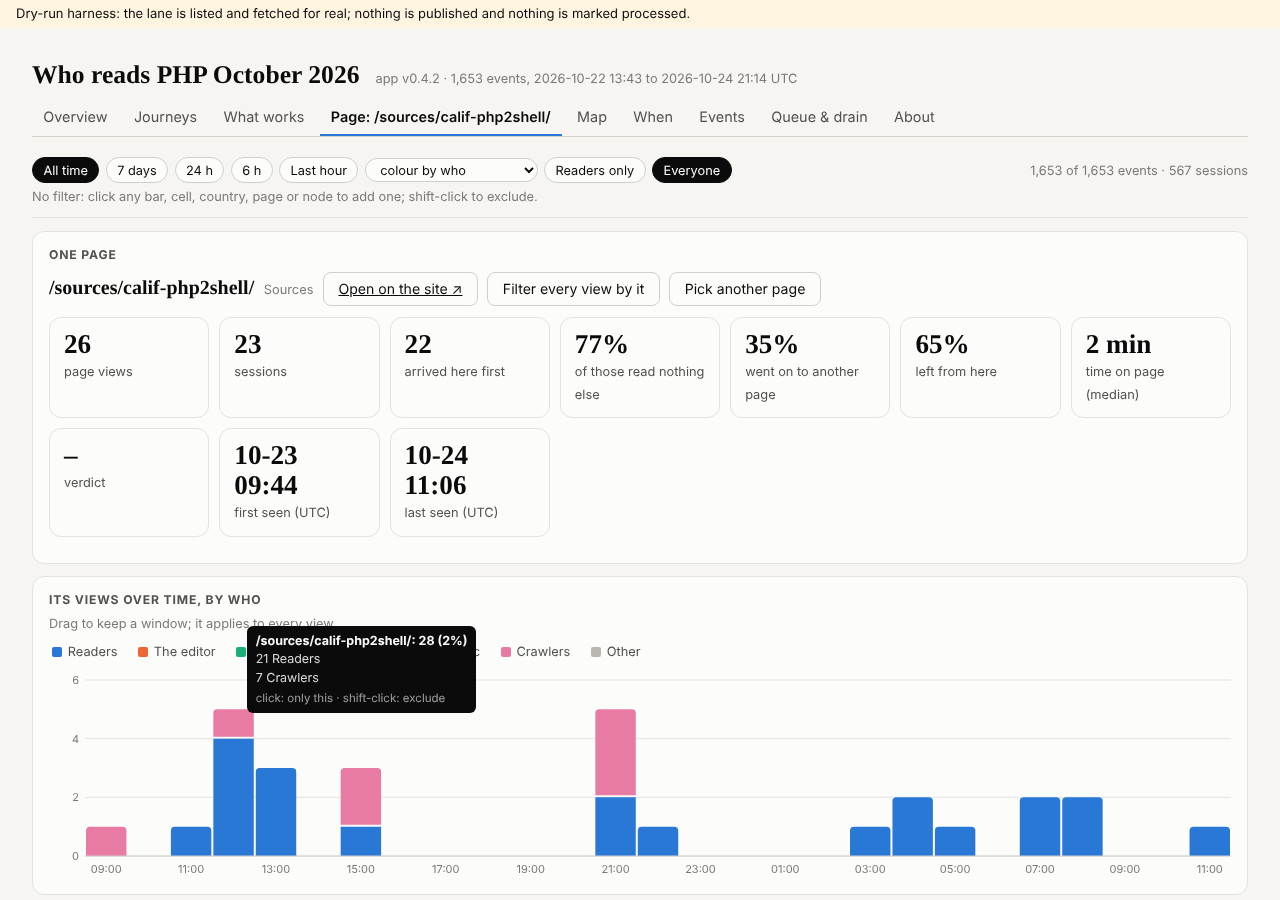This screenshot has height=900, width=1280.
Task: Click the last seen 10-24 11:06 card
Action: click(470, 482)
